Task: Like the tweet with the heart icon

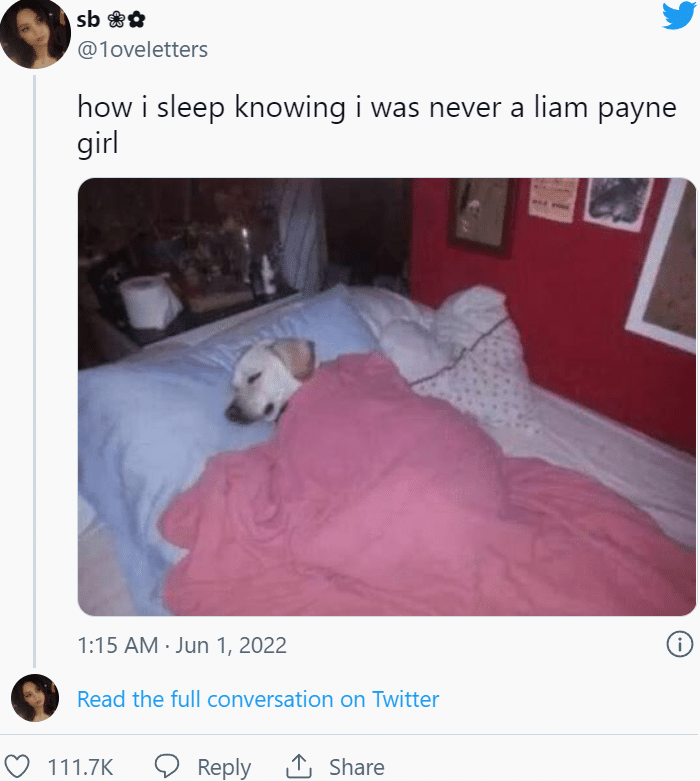Action: (17, 766)
